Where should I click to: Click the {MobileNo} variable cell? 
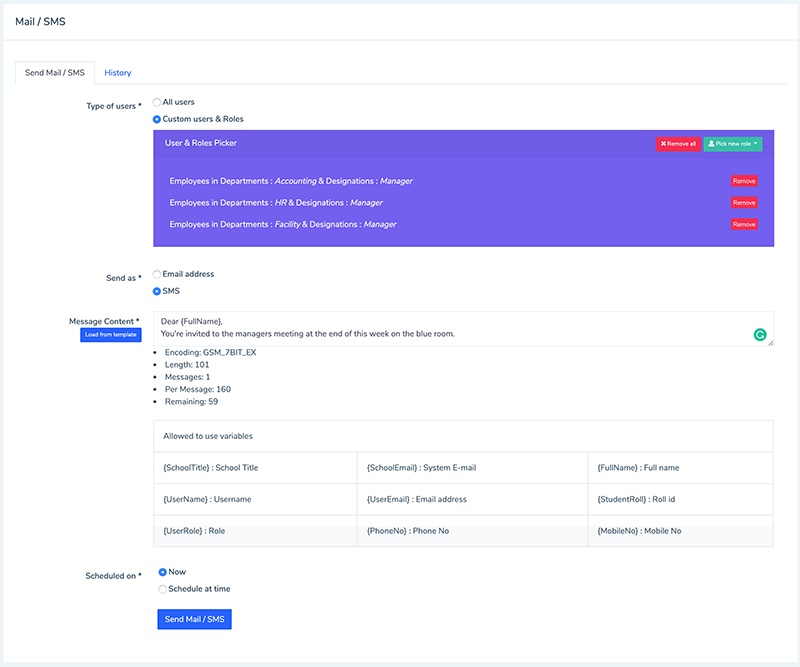point(680,531)
